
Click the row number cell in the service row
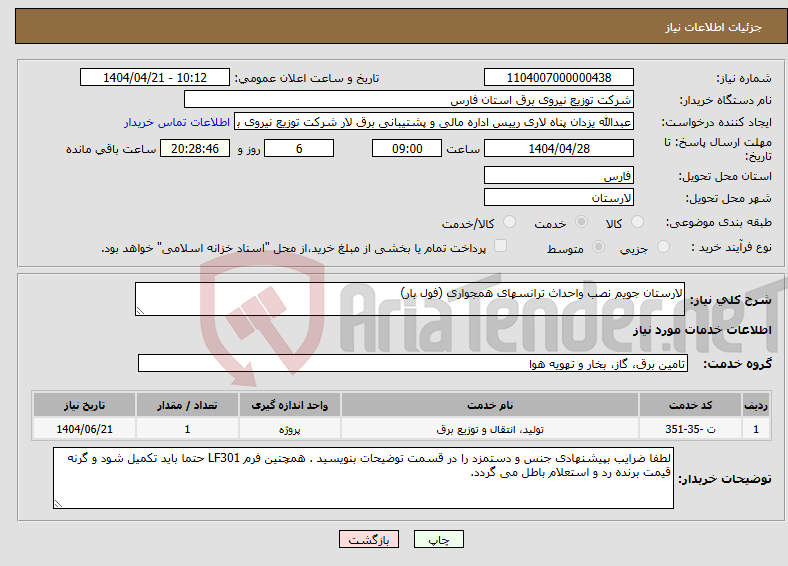coord(756,429)
